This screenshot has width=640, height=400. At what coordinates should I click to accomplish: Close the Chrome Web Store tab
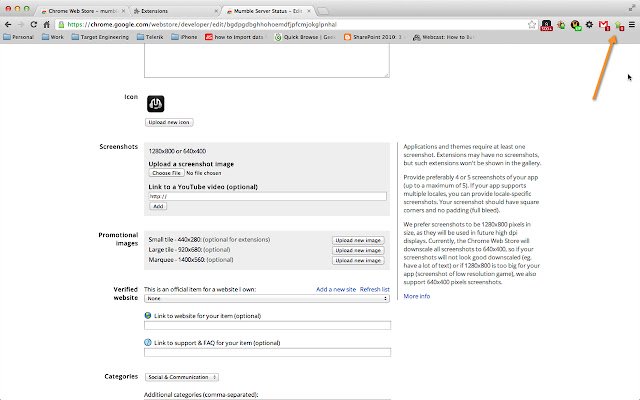click(123, 11)
